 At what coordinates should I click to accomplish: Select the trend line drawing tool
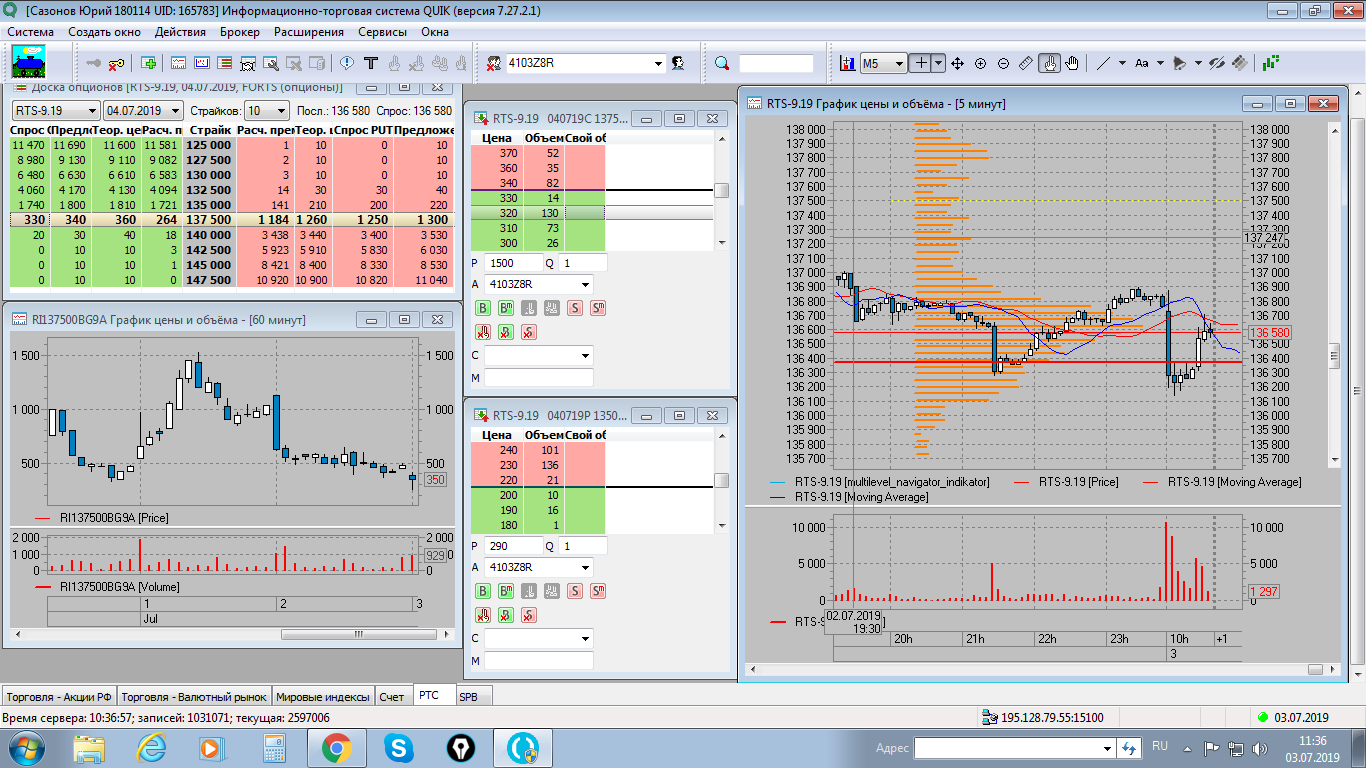[1103, 63]
